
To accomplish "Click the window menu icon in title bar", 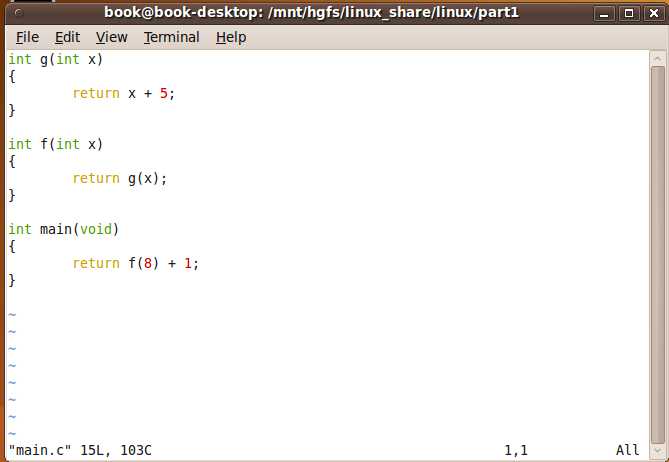I will 18,13.
